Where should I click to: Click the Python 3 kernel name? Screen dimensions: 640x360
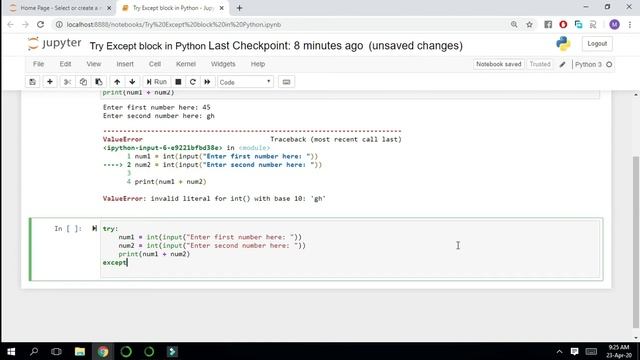588,64
